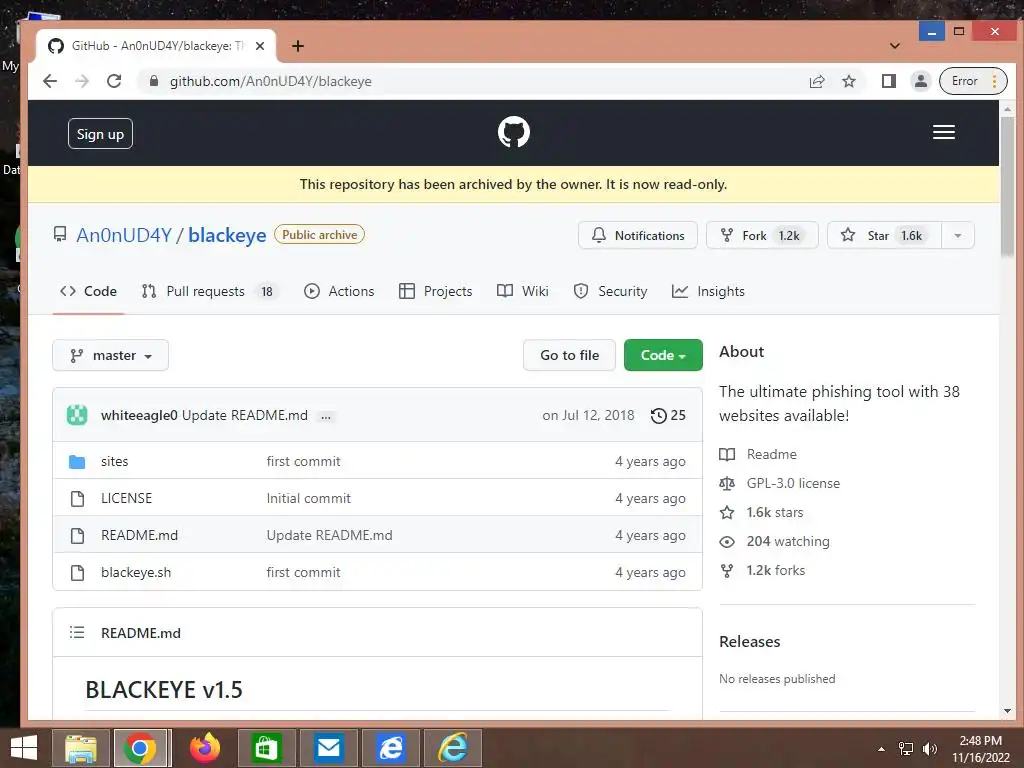The height and width of the screenshot is (768, 1024).
Task: Switch to the Code tab
Action: click(x=88, y=291)
